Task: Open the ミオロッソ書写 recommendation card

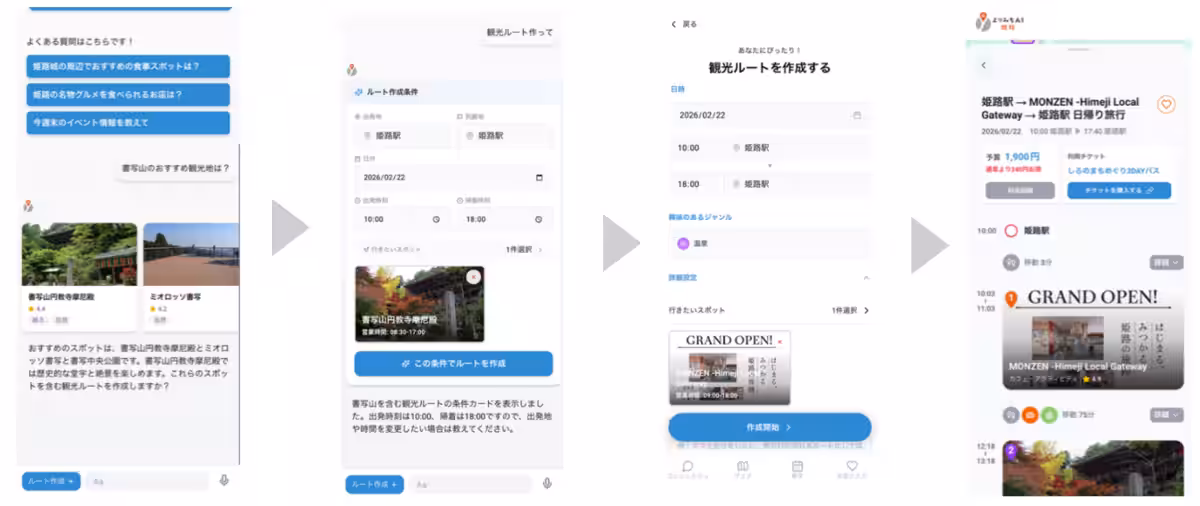Action: (x=191, y=276)
